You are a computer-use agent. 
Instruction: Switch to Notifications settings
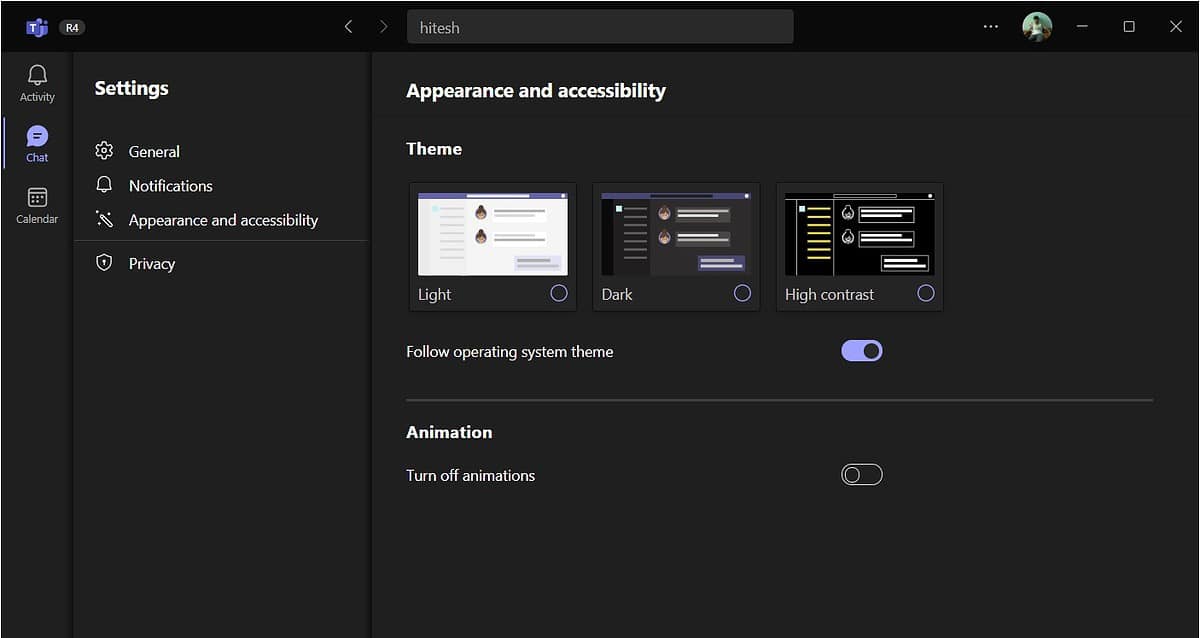tap(170, 185)
